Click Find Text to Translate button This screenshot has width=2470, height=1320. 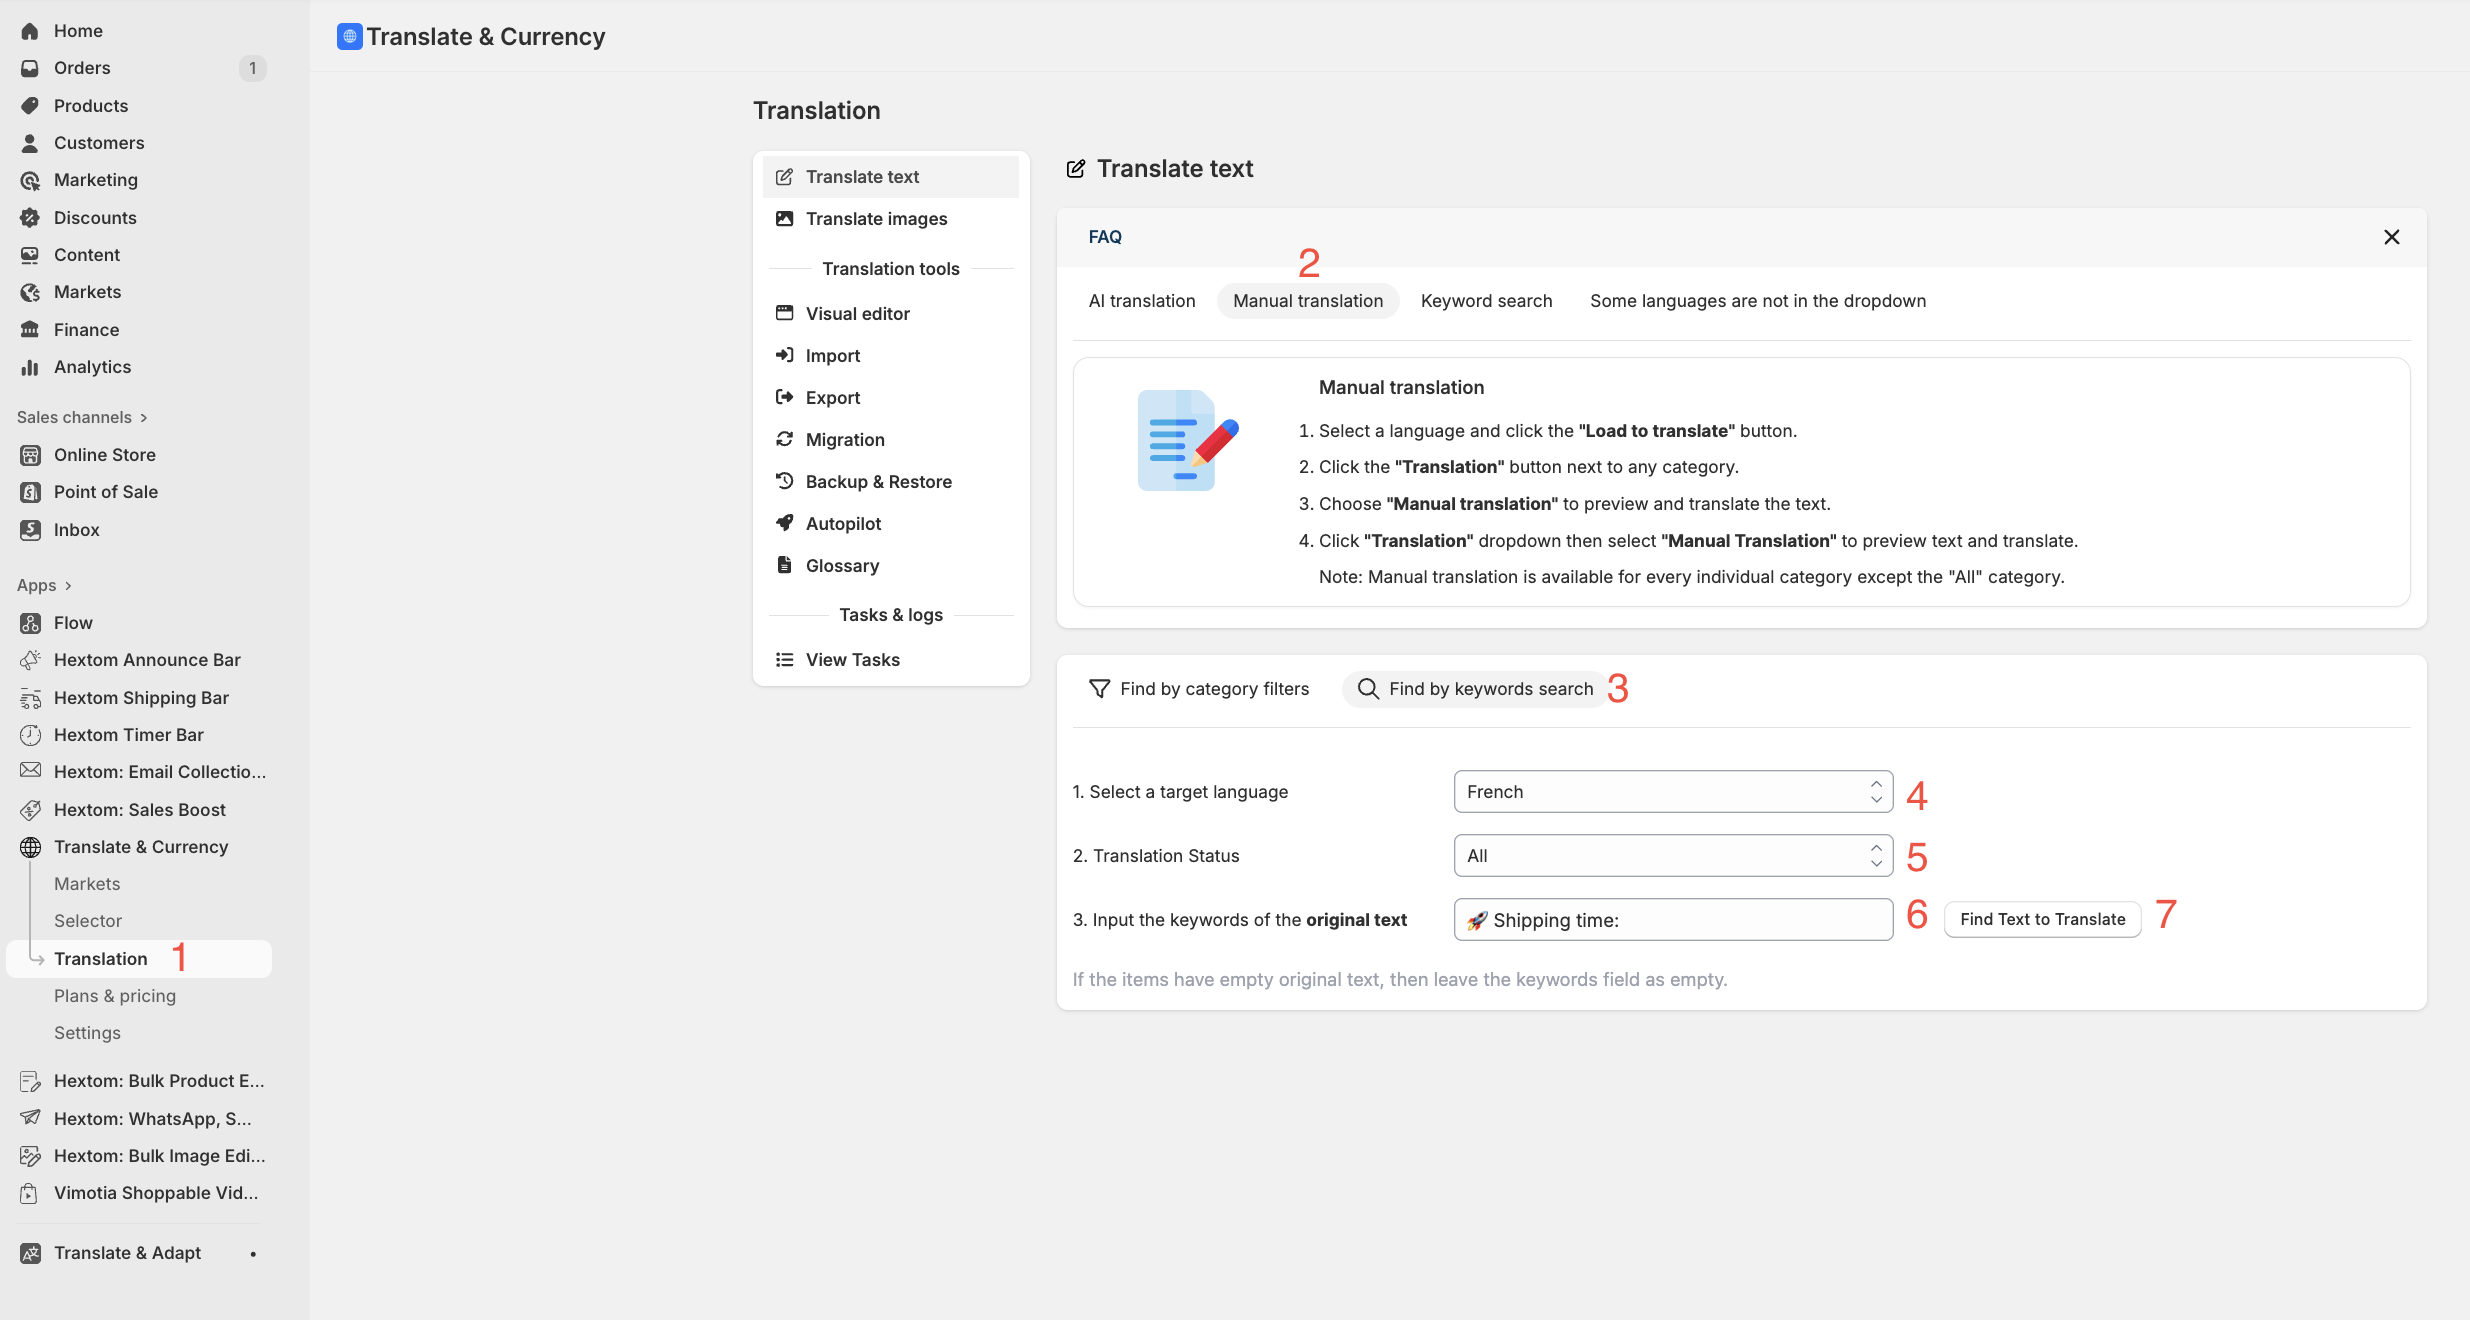coord(2042,919)
